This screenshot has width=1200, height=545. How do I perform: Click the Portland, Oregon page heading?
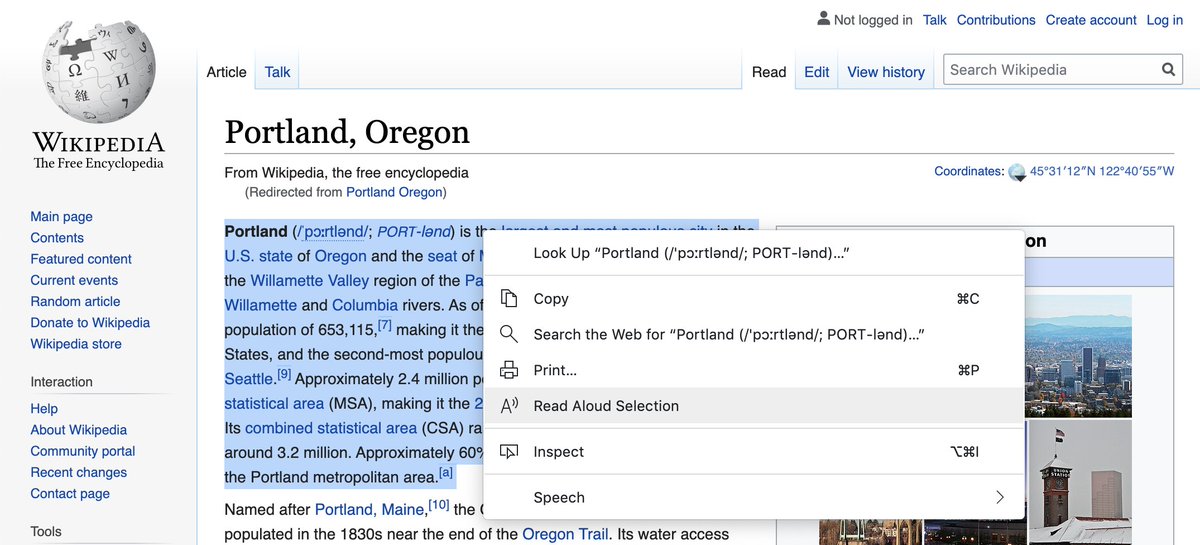(347, 132)
